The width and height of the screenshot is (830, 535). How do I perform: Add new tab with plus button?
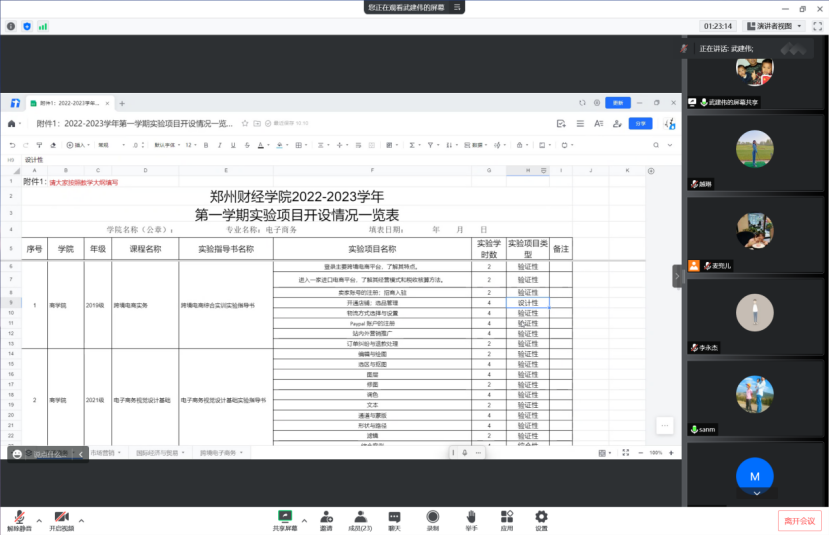122,103
